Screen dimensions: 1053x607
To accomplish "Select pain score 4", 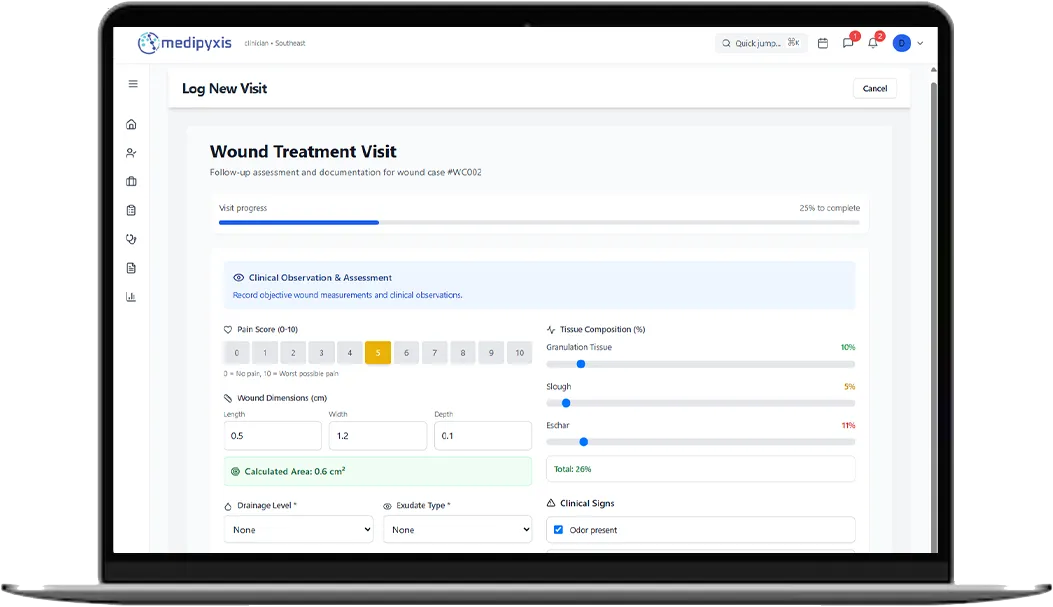I will [349, 353].
